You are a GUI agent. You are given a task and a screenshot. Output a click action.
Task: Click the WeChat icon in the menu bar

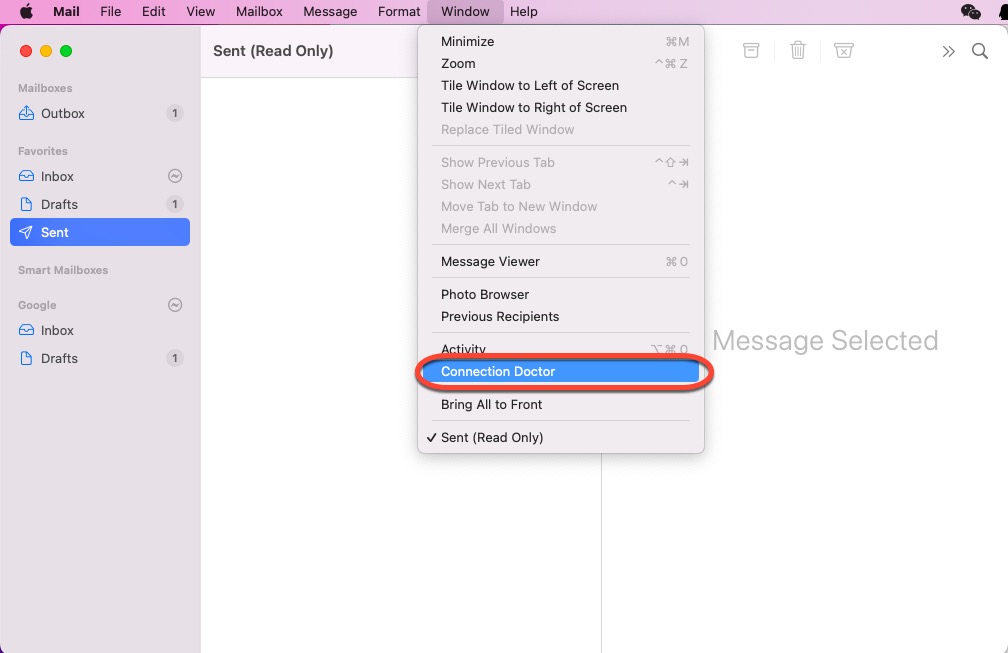tap(970, 12)
